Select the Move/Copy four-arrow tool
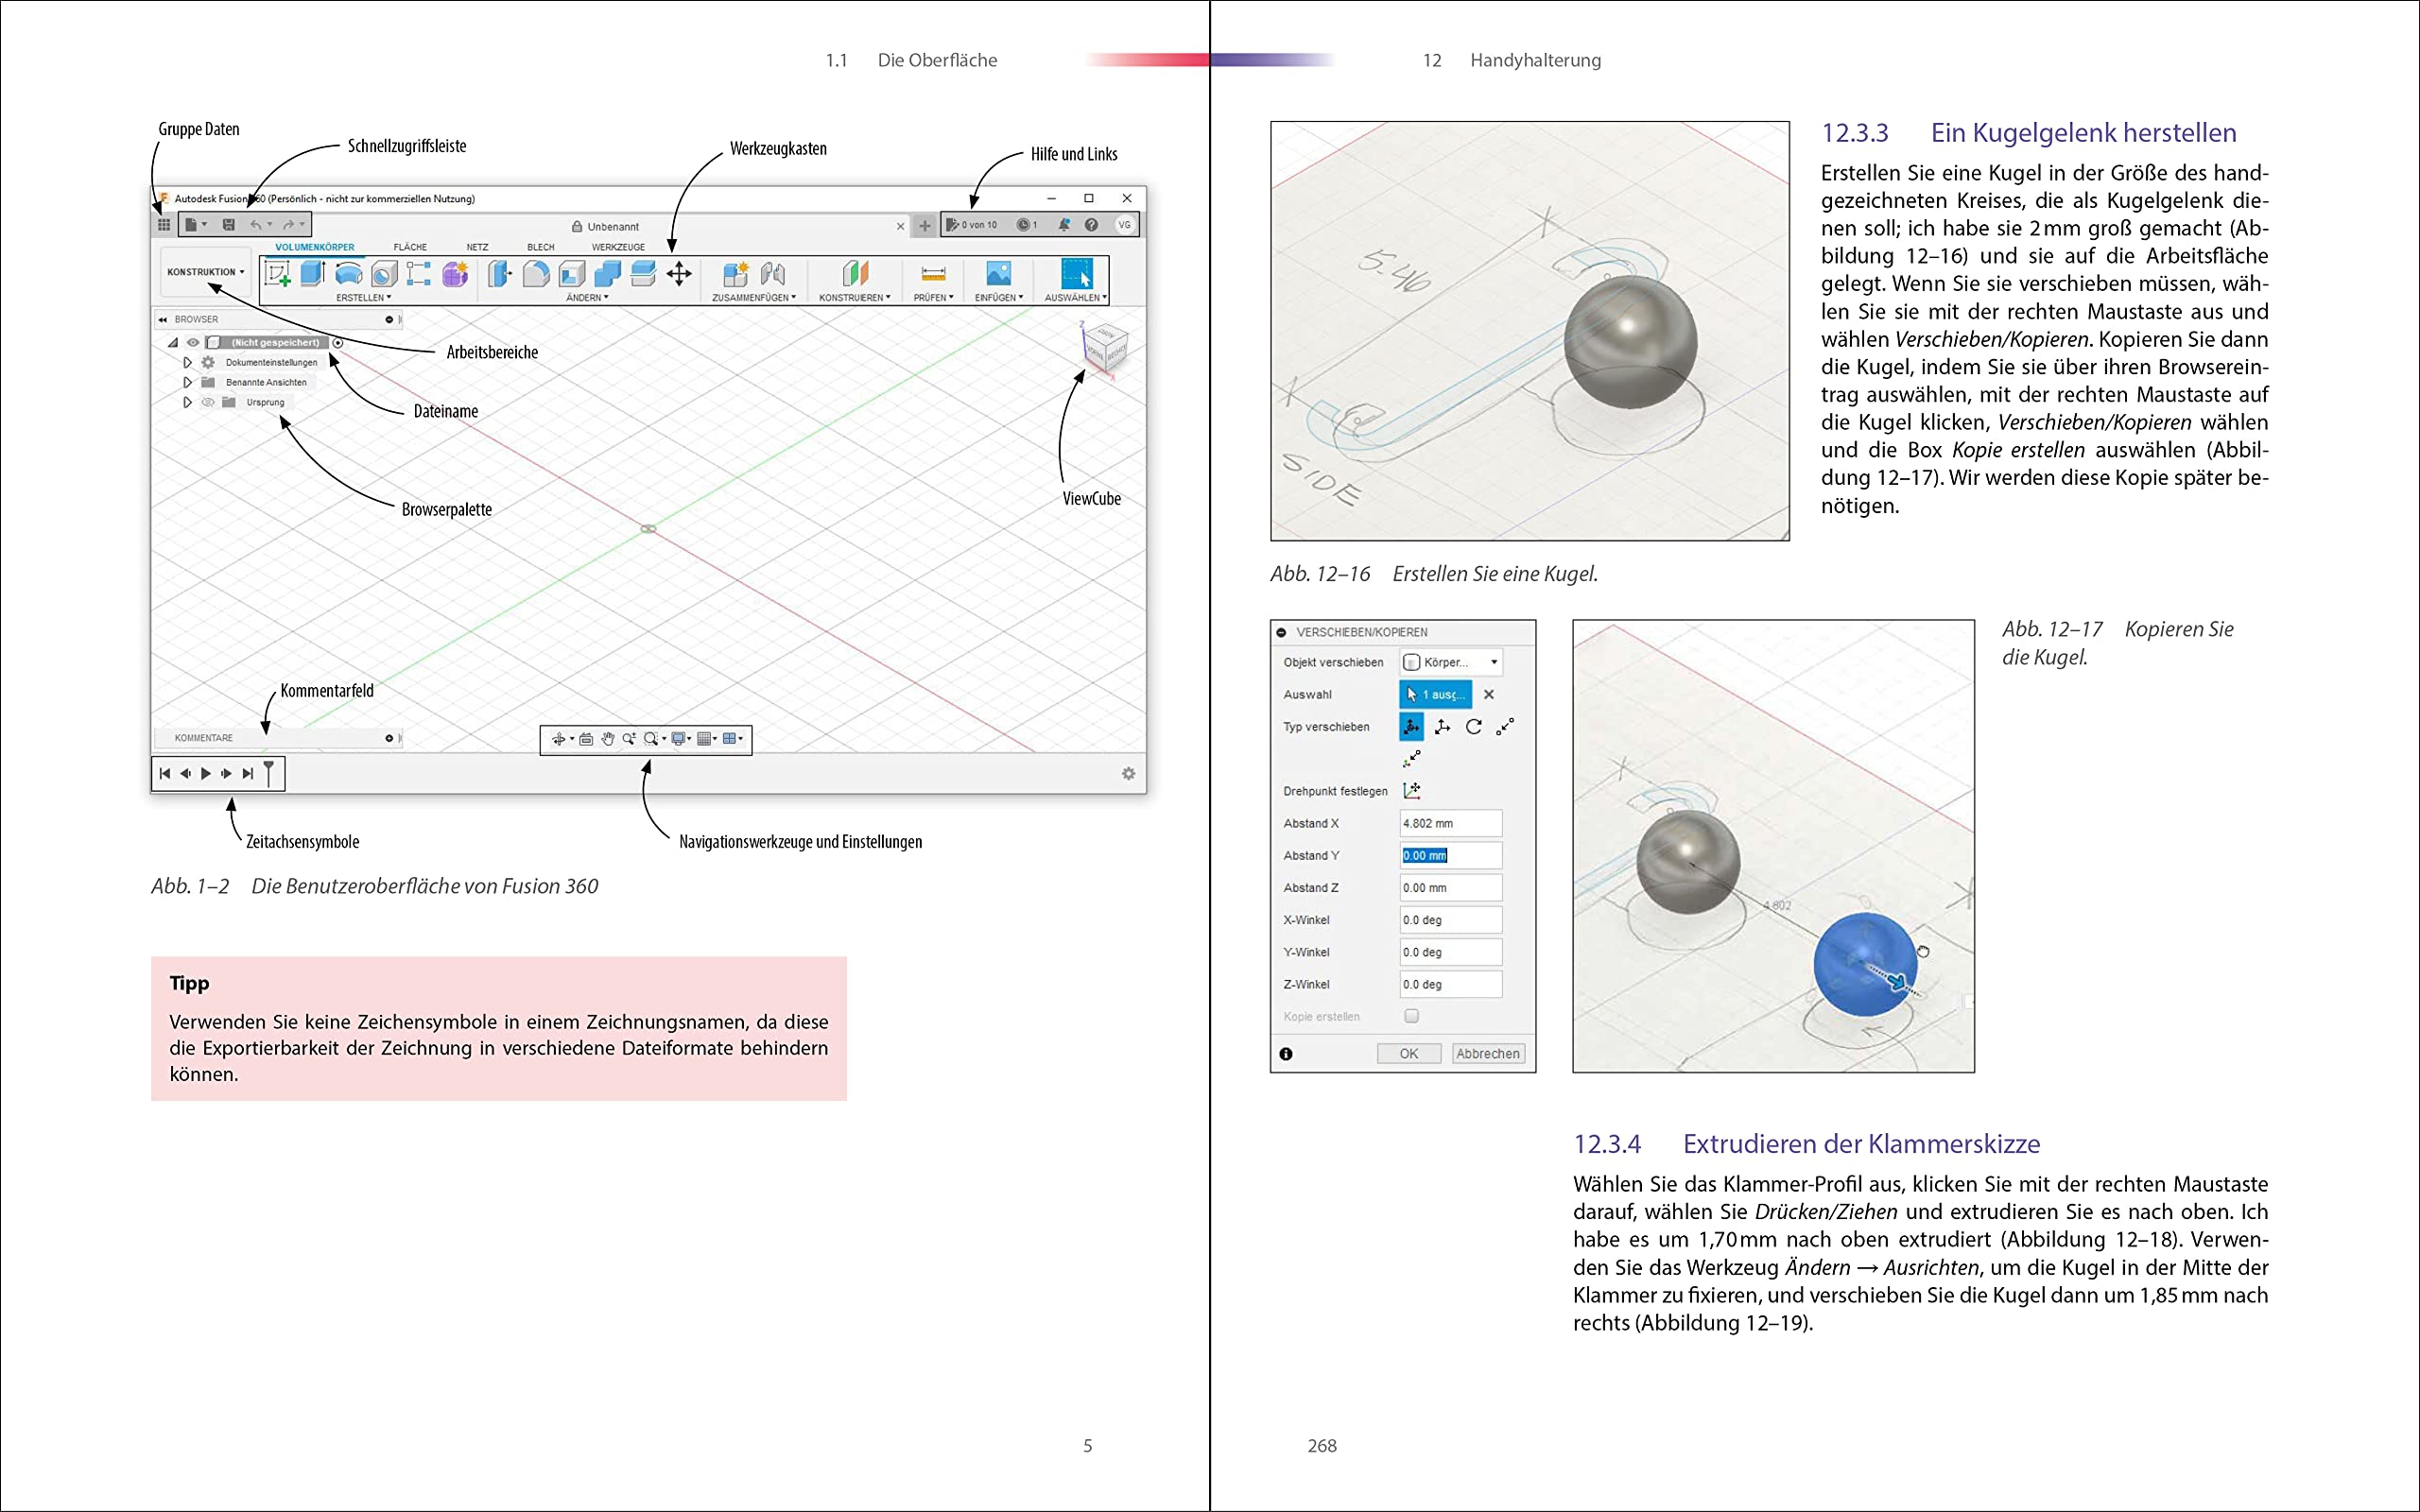The image size is (2420, 1512). click(x=679, y=273)
